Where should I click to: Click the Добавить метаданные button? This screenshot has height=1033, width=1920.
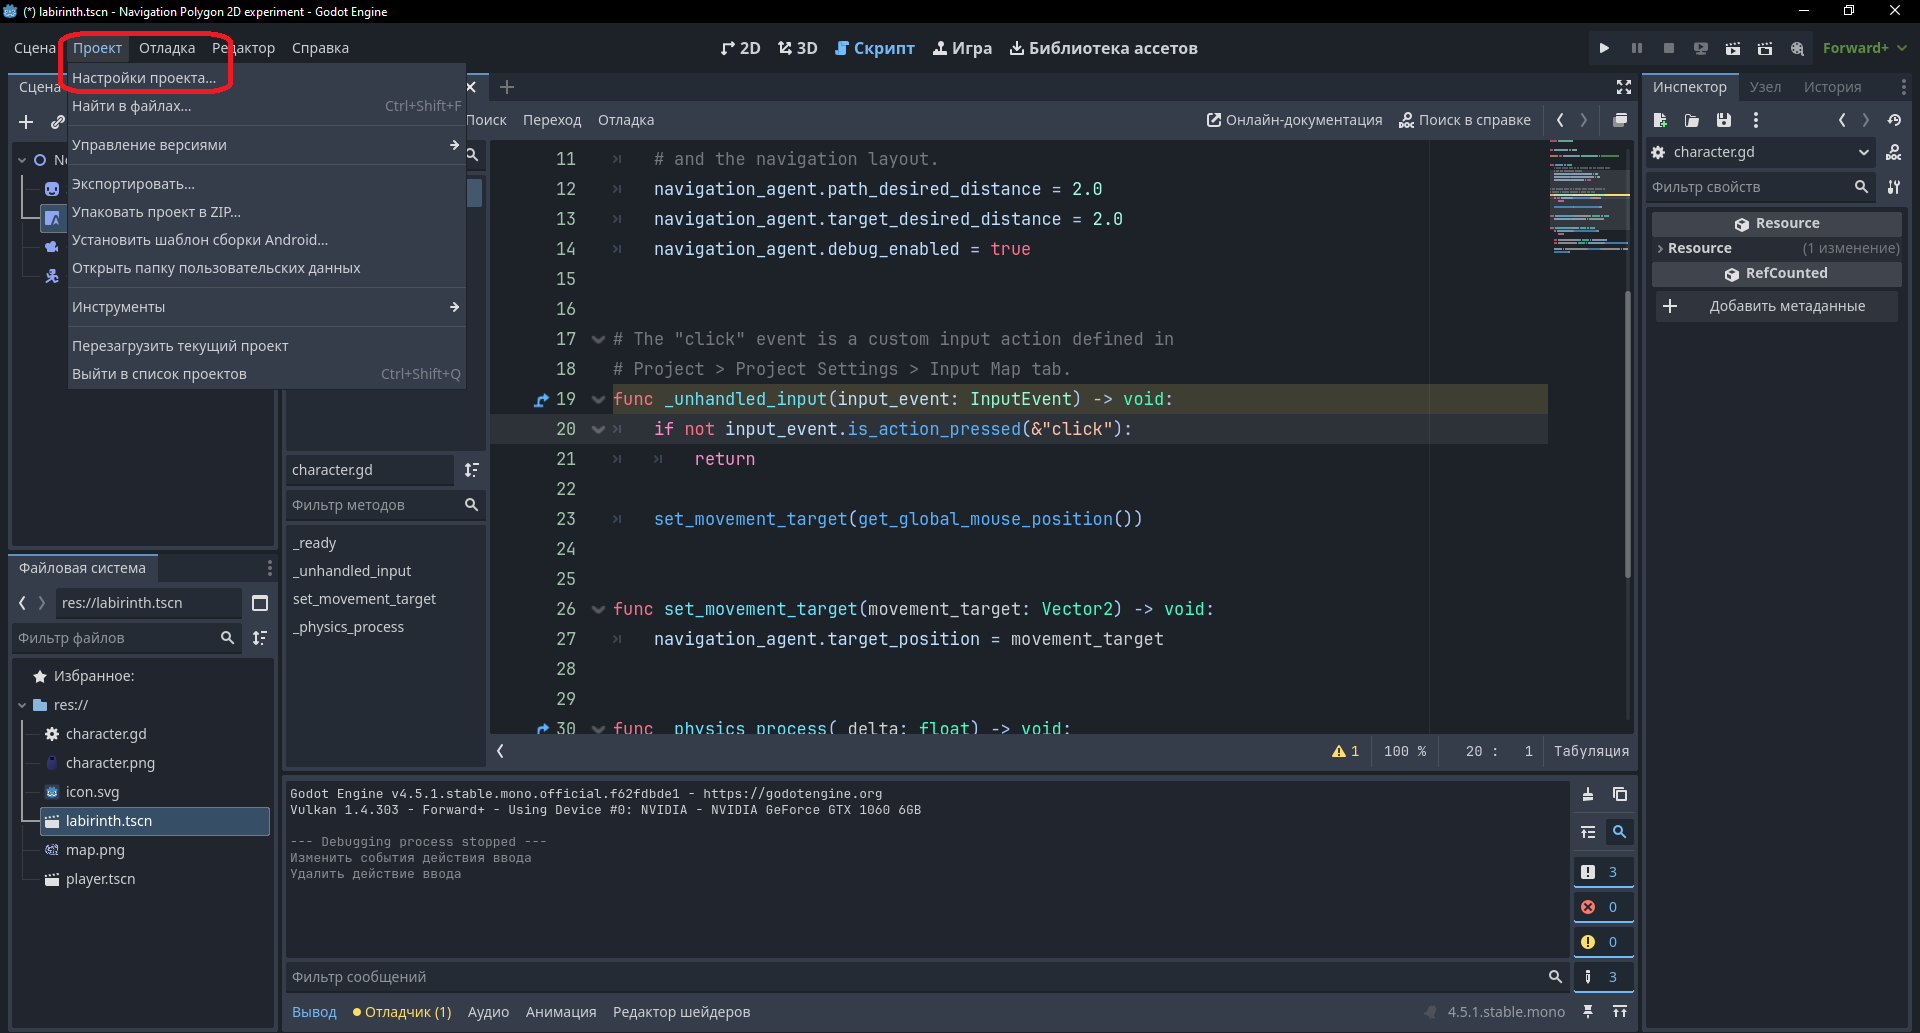[1776, 306]
